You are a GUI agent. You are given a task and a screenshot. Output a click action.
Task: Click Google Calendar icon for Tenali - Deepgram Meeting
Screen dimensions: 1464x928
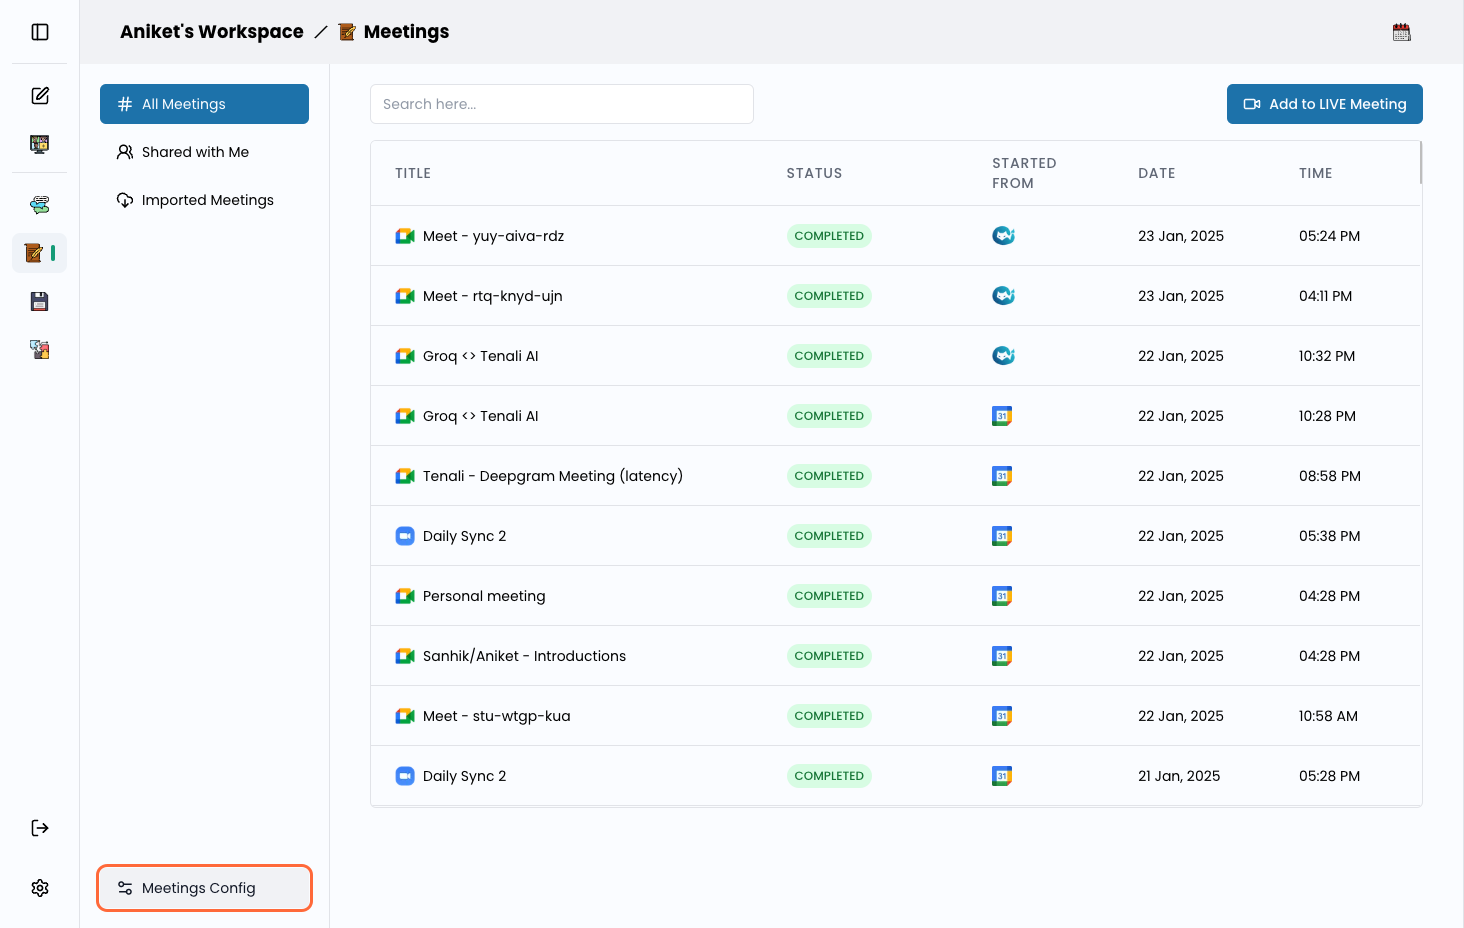pos(1002,476)
